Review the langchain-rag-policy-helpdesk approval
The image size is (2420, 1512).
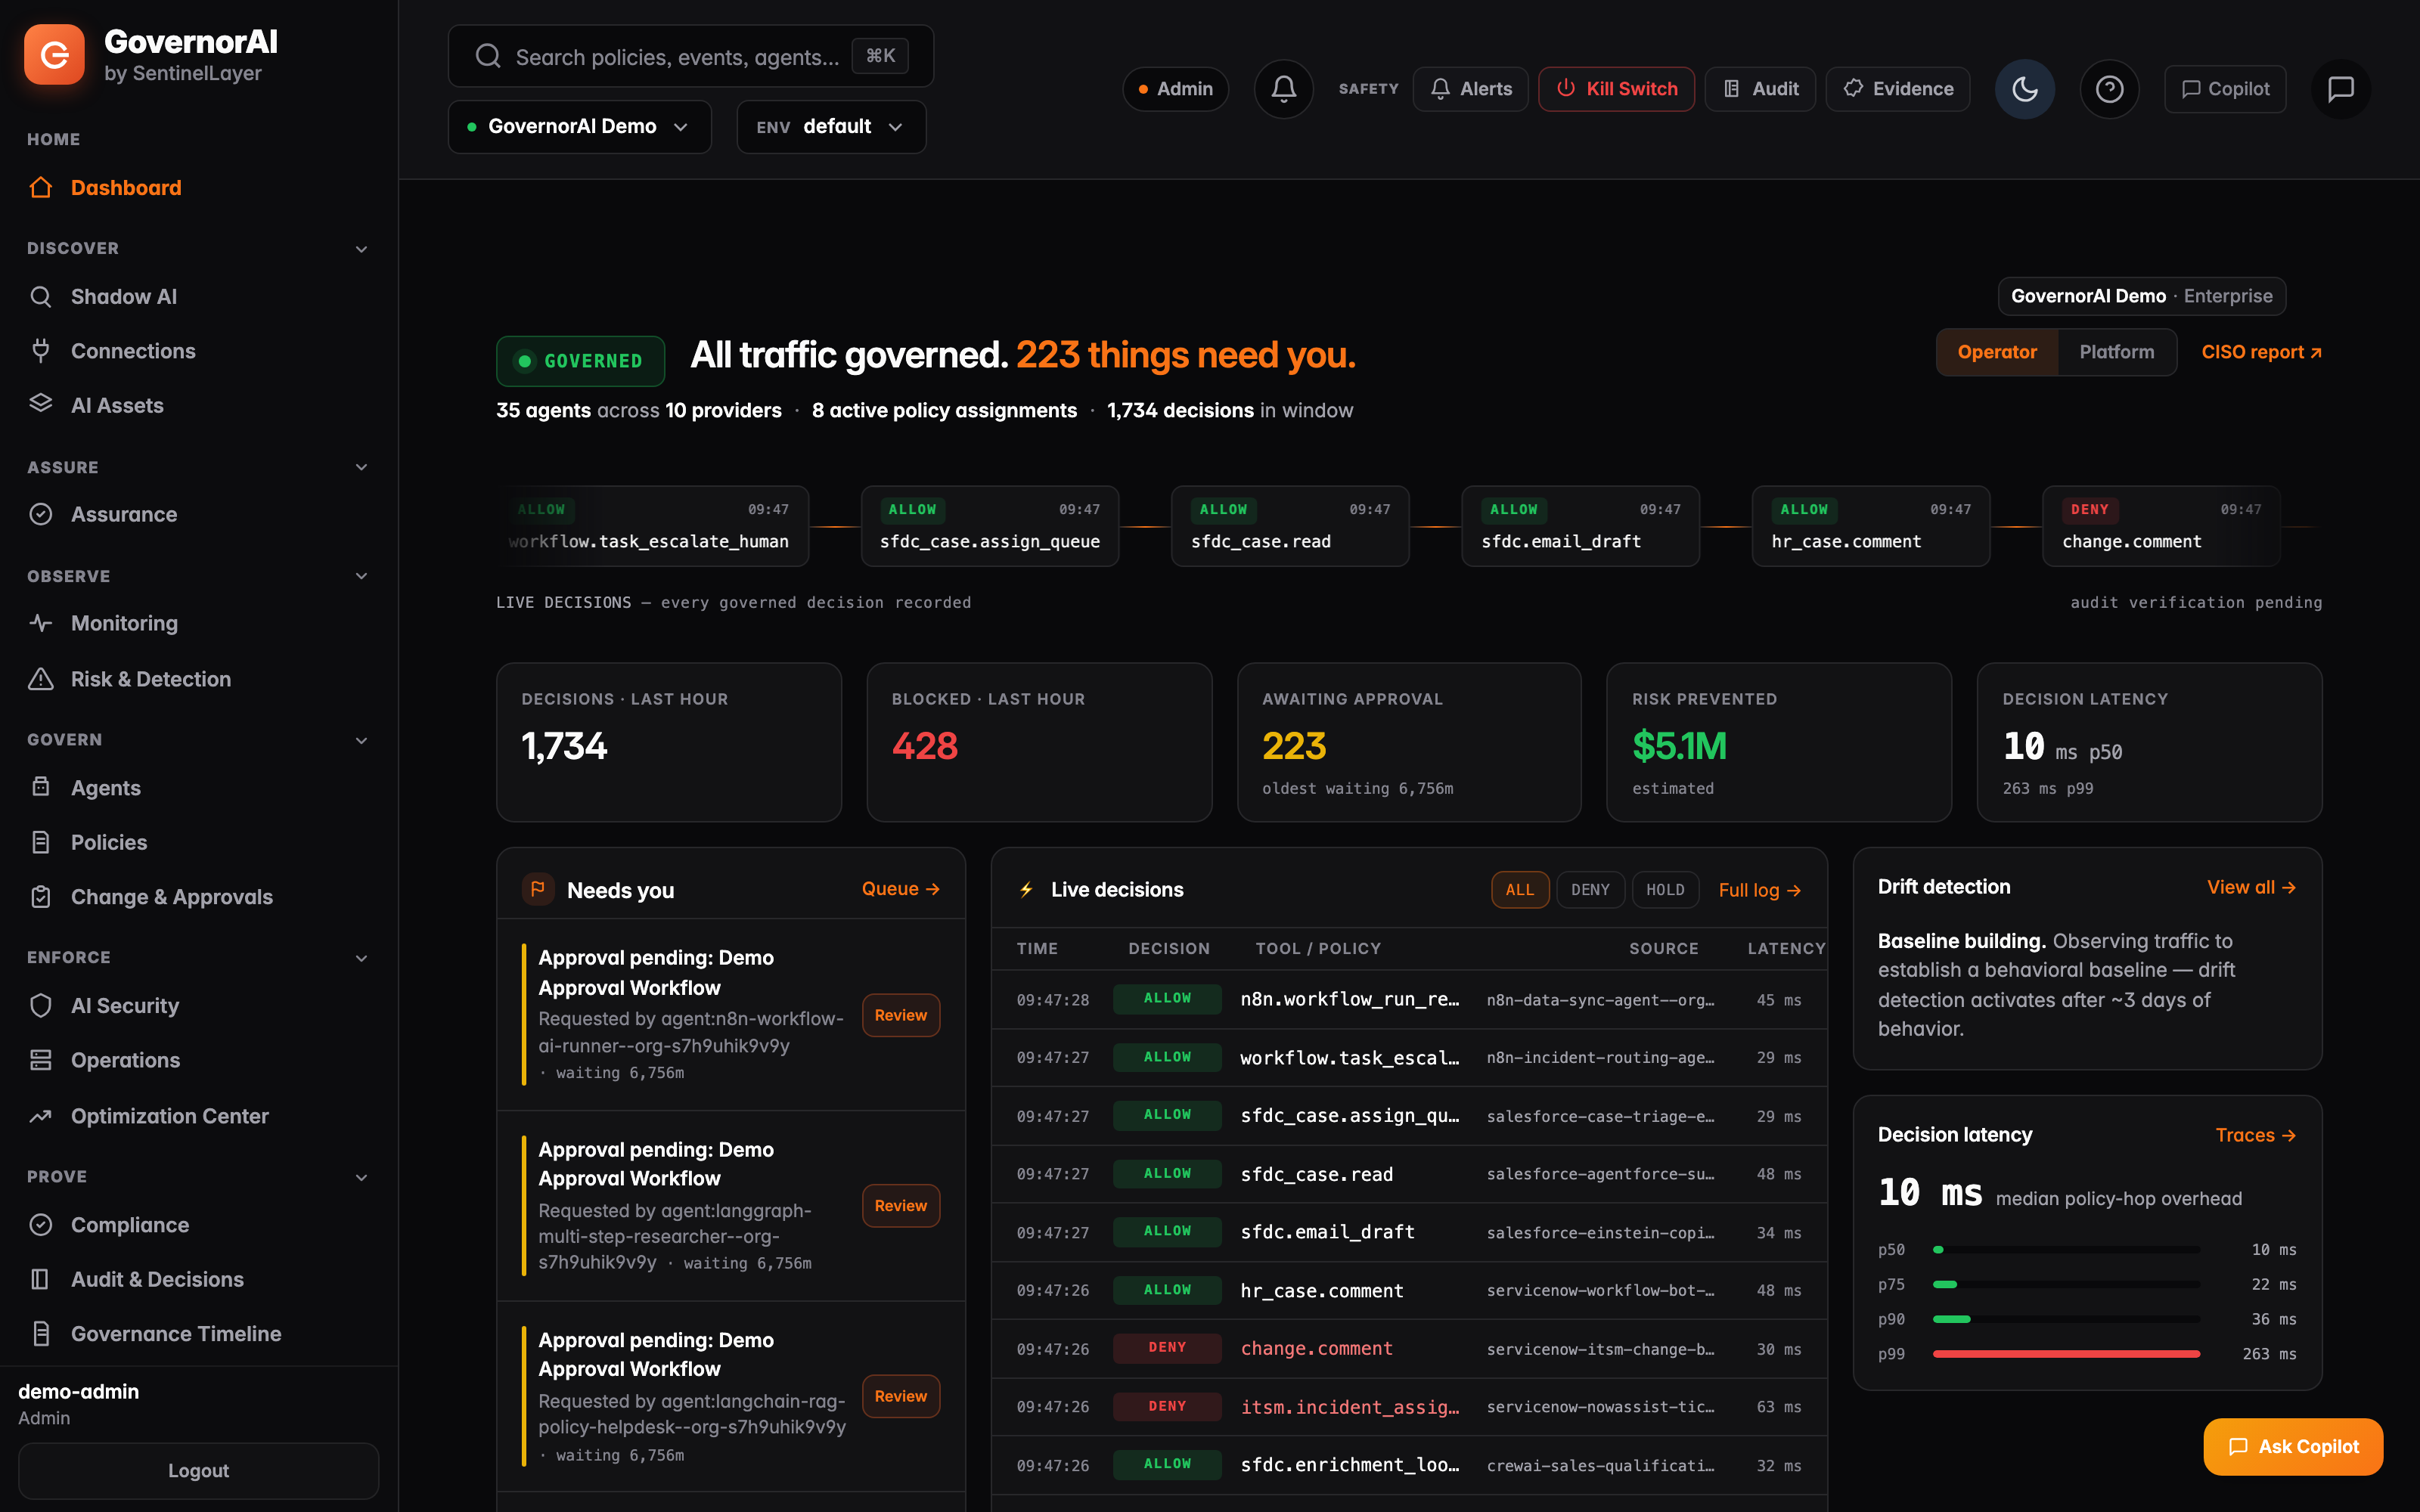pyautogui.click(x=900, y=1396)
